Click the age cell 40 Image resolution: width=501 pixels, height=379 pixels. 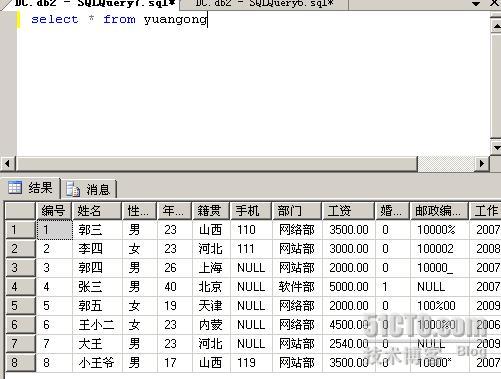pyautogui.click(x=174, y=287)
